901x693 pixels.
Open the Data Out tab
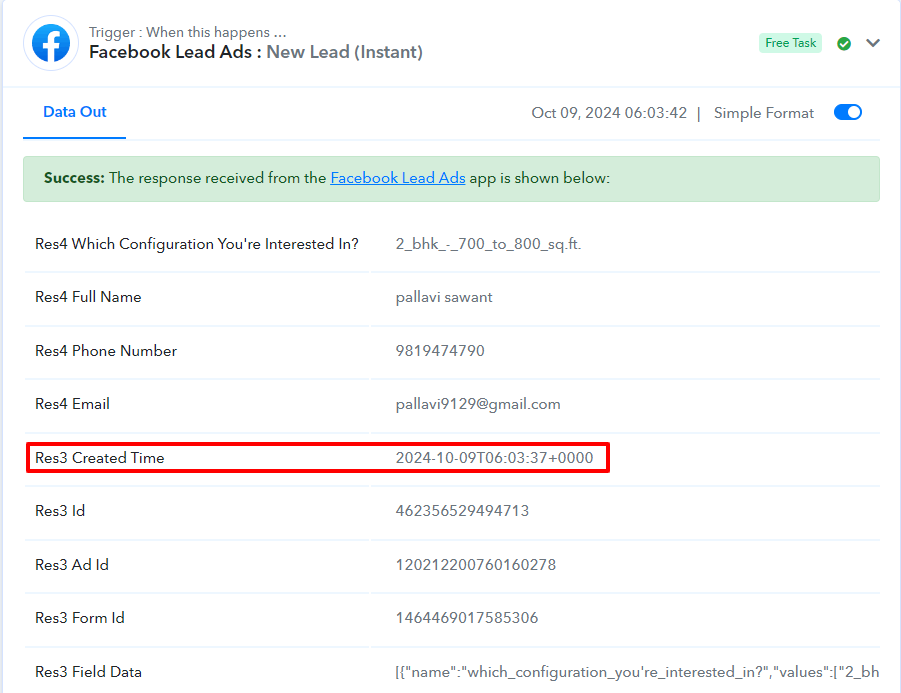coord(75,112)
